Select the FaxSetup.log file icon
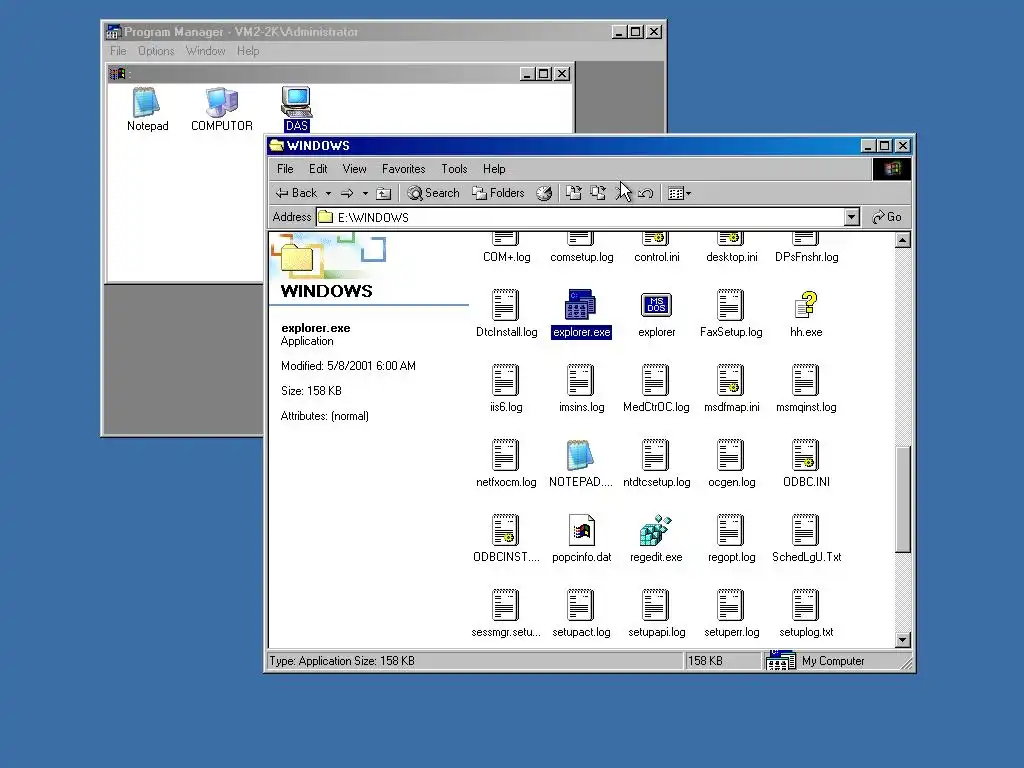The height and width of the screenshot is (768, 1024). click(x=731, y=305)
